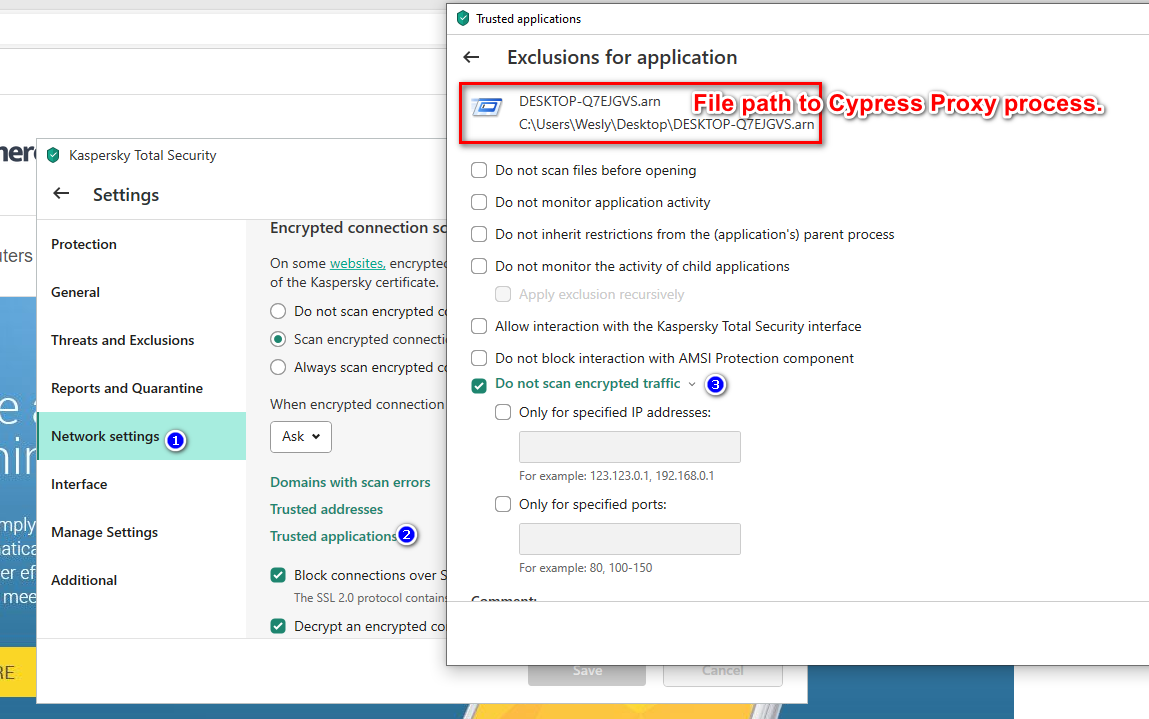1149x719 pixels.
Task: Open Trusted applications link
Action: tap(333, 537)
